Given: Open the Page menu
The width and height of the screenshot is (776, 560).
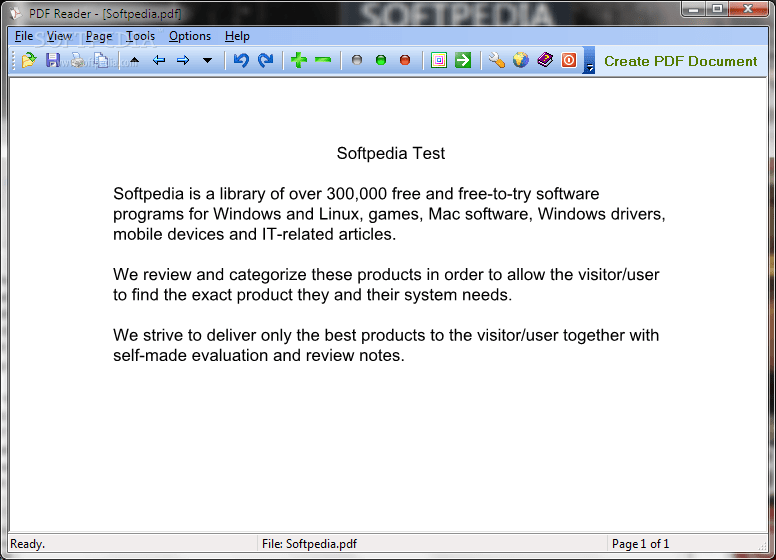Looking at the screenshot, I should pyautogui.click(x=99, y=36).
